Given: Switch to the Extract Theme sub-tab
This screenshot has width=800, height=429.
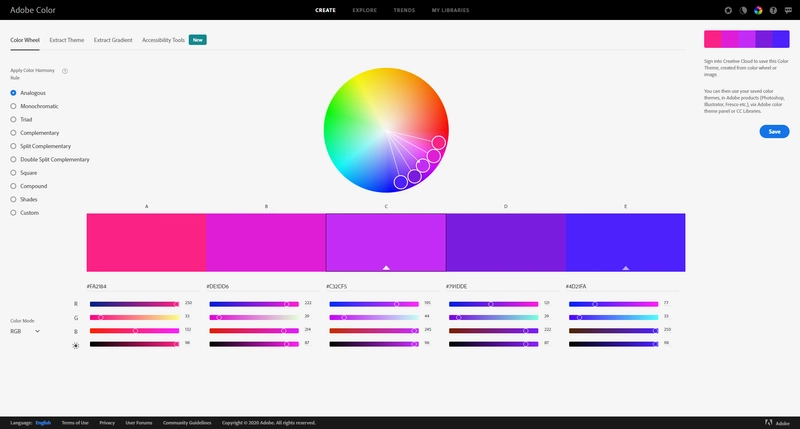Looking at the screenshot, I should click(x=67, y=40).
